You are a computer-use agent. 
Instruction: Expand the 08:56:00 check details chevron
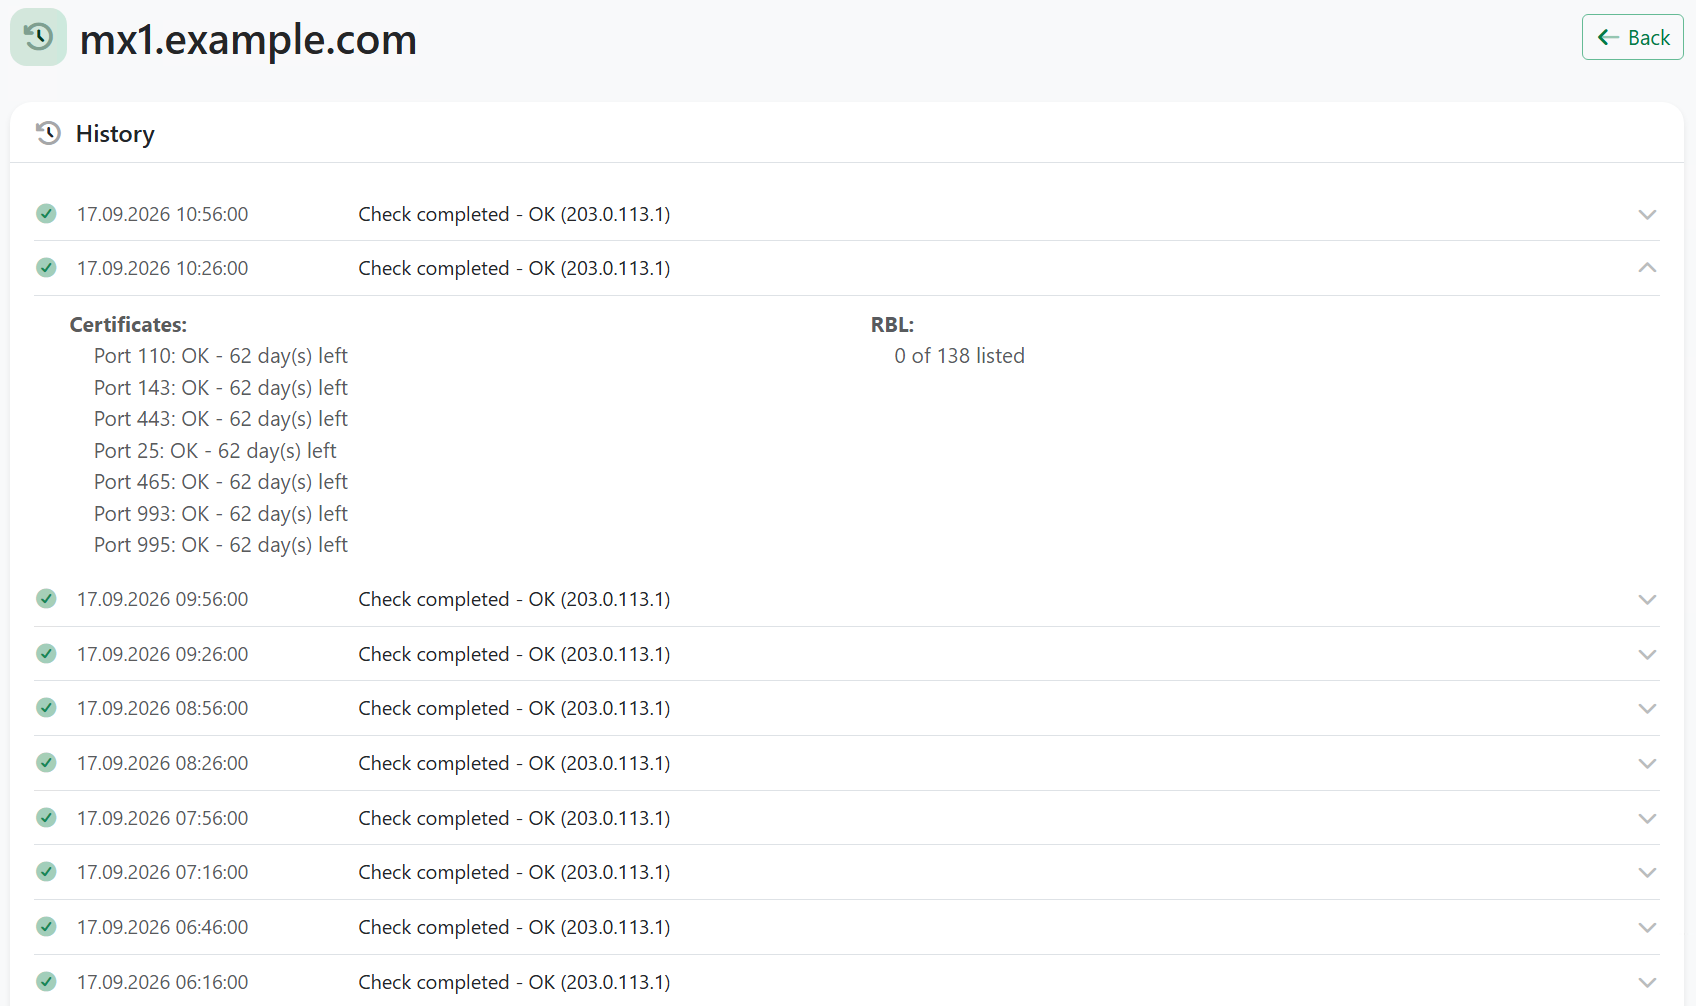click(x=1647, y=708)
